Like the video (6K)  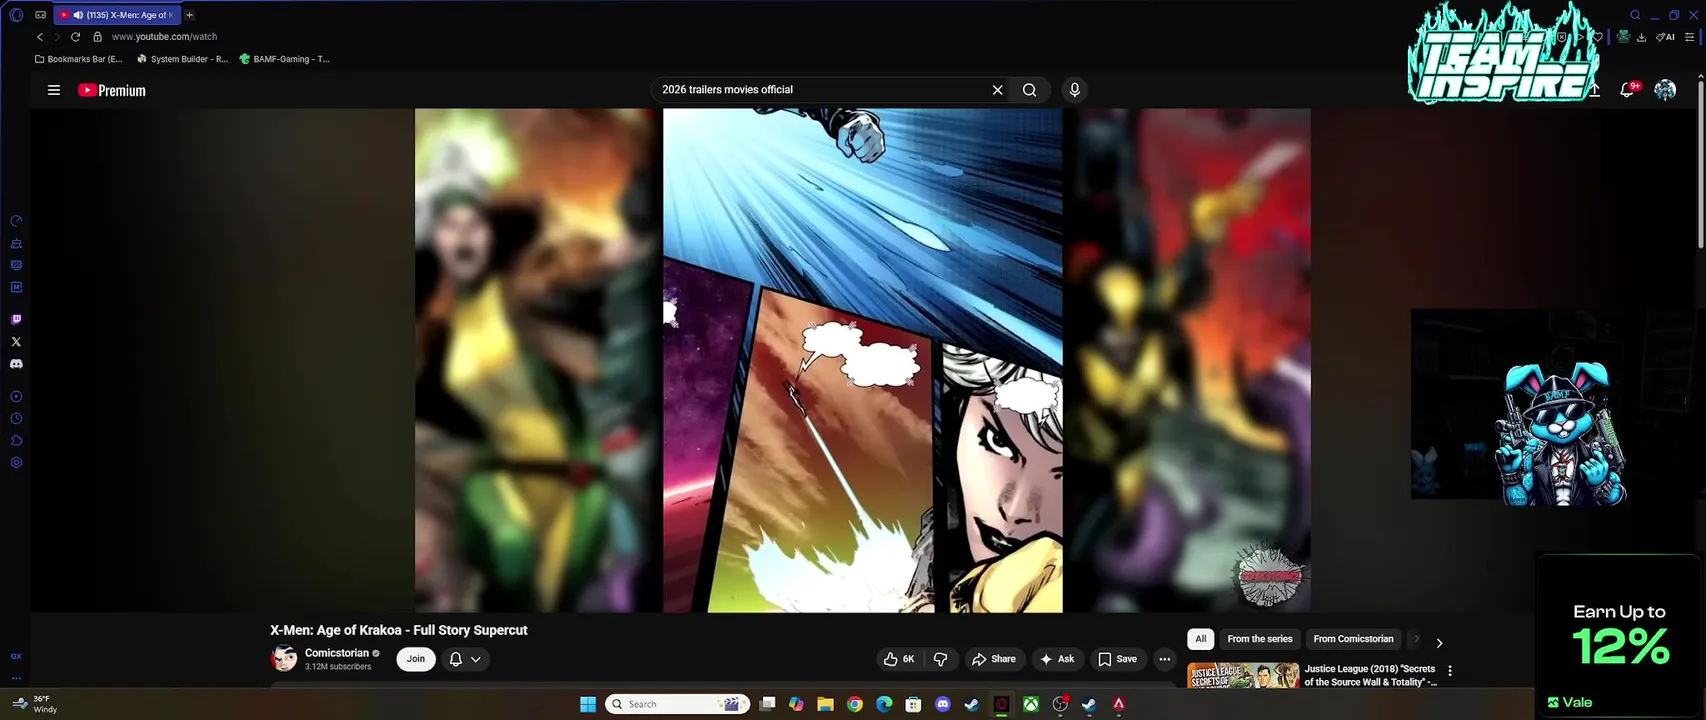pos(900,659)
